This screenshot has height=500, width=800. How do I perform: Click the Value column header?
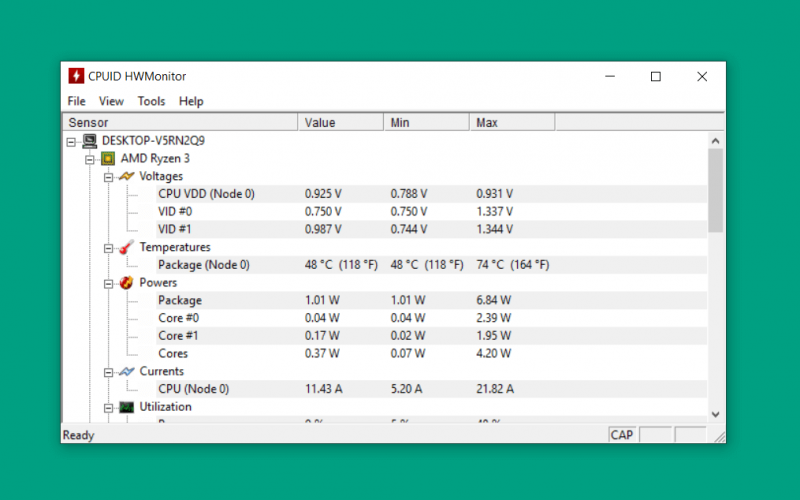pos(340,122)
